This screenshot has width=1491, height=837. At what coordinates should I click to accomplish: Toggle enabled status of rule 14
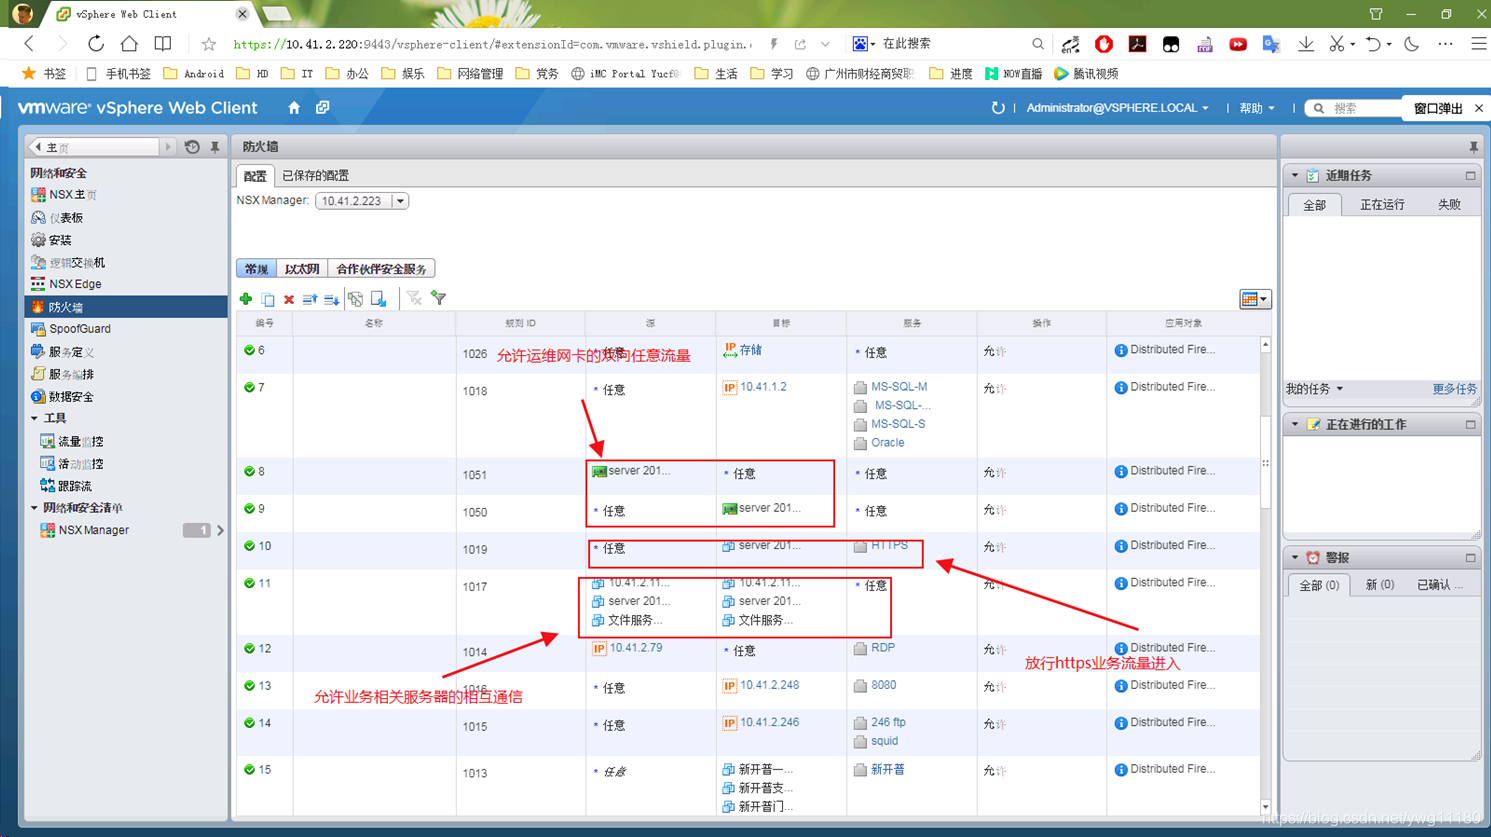[x=249, y=722]
